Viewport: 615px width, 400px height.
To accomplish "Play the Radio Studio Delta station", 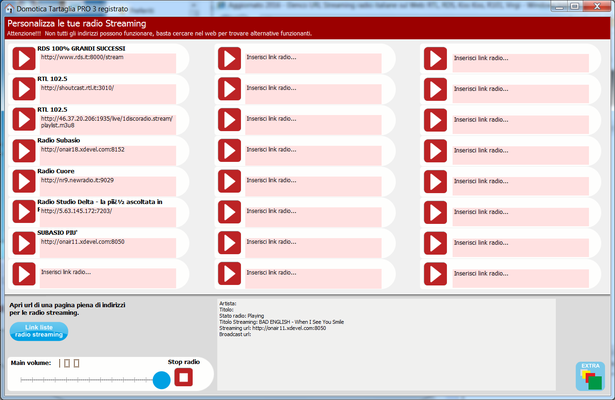I will 24,212.
